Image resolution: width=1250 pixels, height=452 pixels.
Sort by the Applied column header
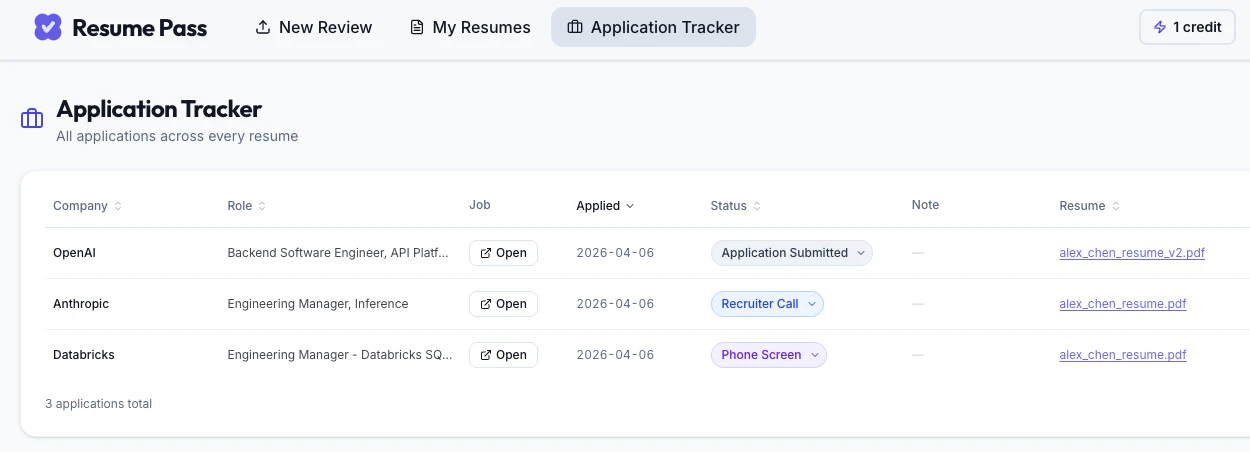coord(605,206)
